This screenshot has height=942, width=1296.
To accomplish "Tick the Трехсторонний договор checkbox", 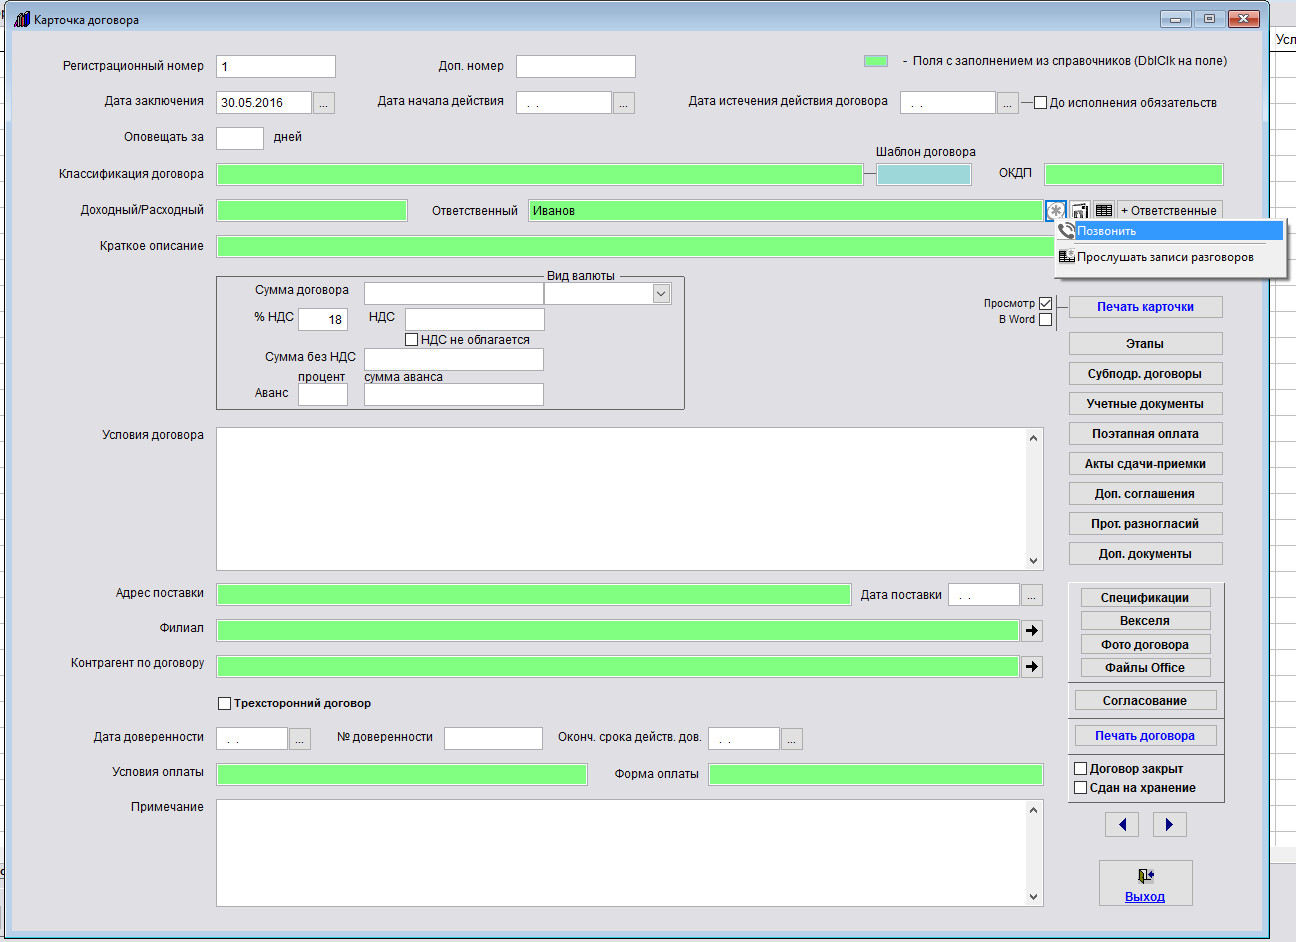I will 225,704.
